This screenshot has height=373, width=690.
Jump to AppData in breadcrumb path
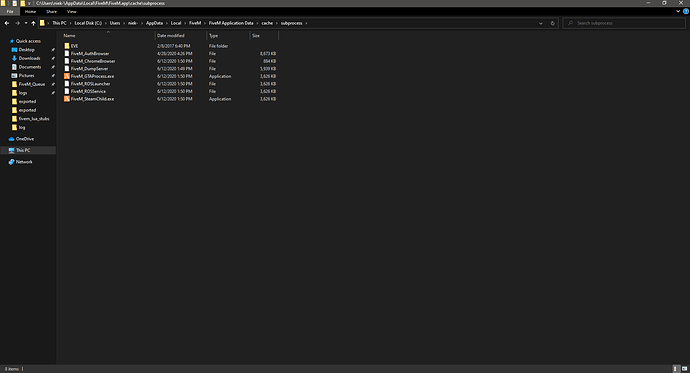pos(154,23)
